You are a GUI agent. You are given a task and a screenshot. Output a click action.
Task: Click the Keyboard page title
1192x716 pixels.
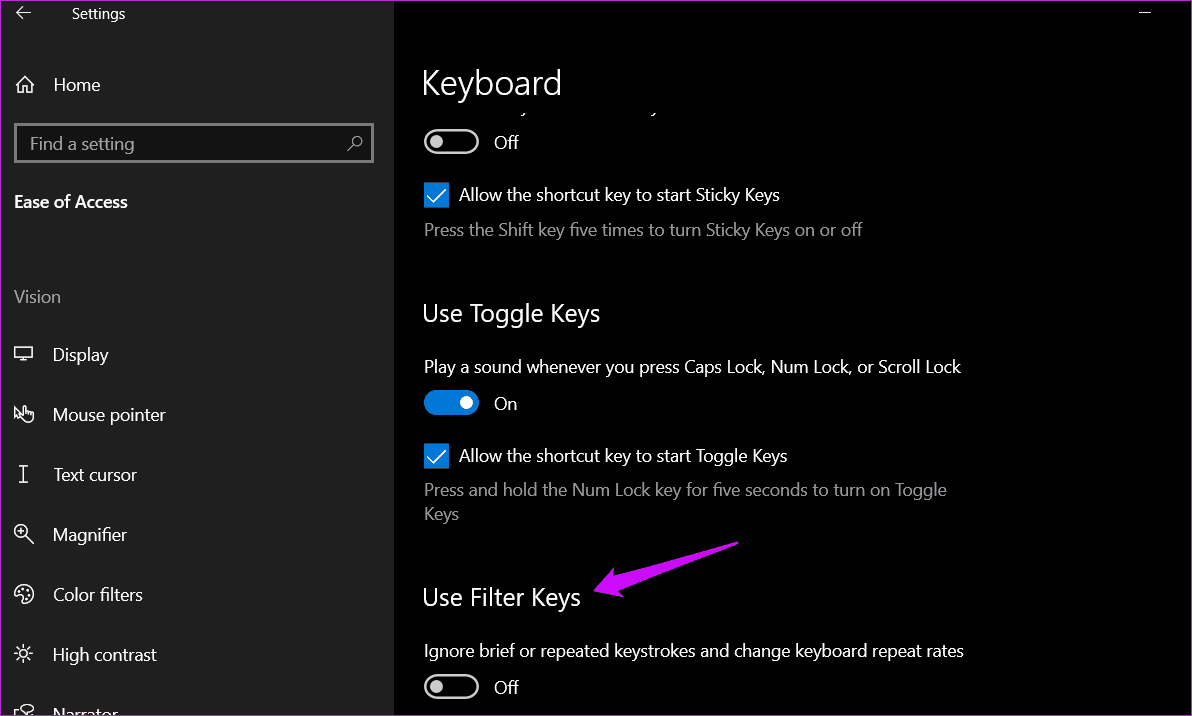[x=491, y=83]
